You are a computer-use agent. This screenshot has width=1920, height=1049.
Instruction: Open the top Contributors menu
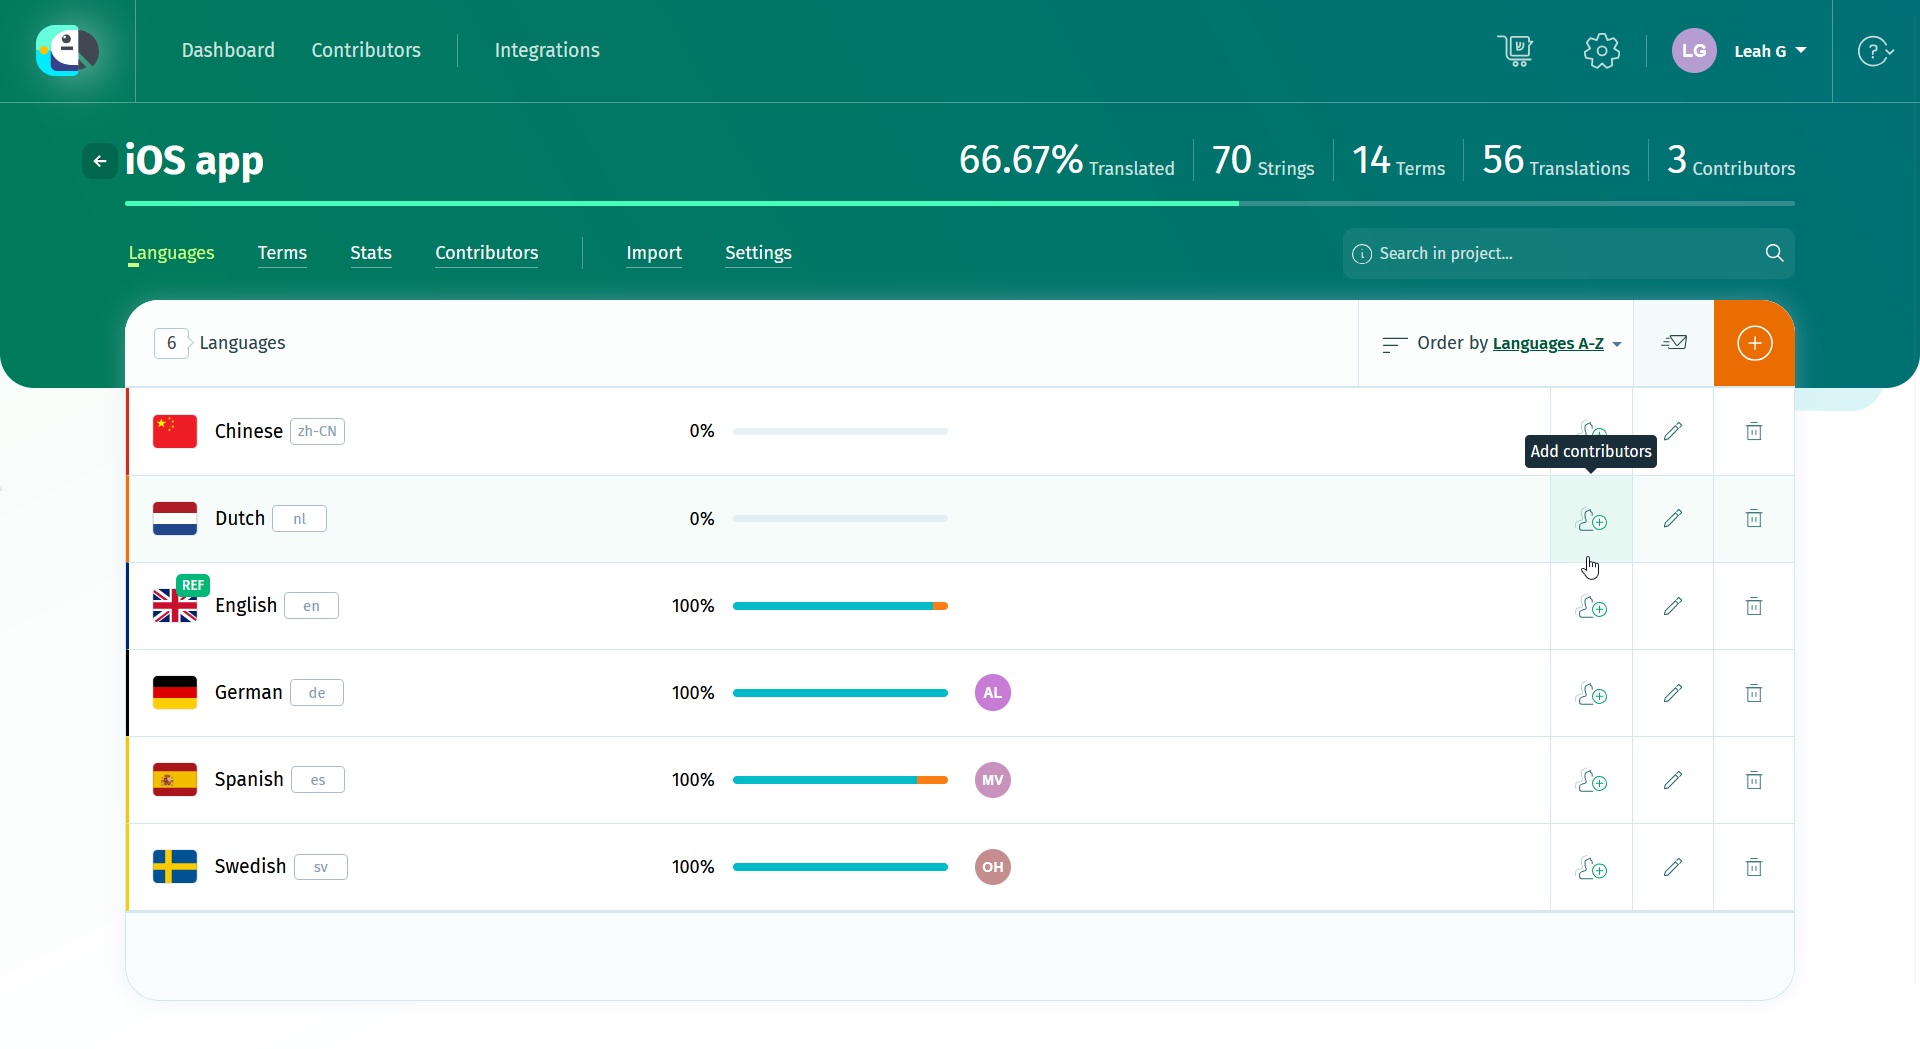pyautogui.click(x=366, y=50)
